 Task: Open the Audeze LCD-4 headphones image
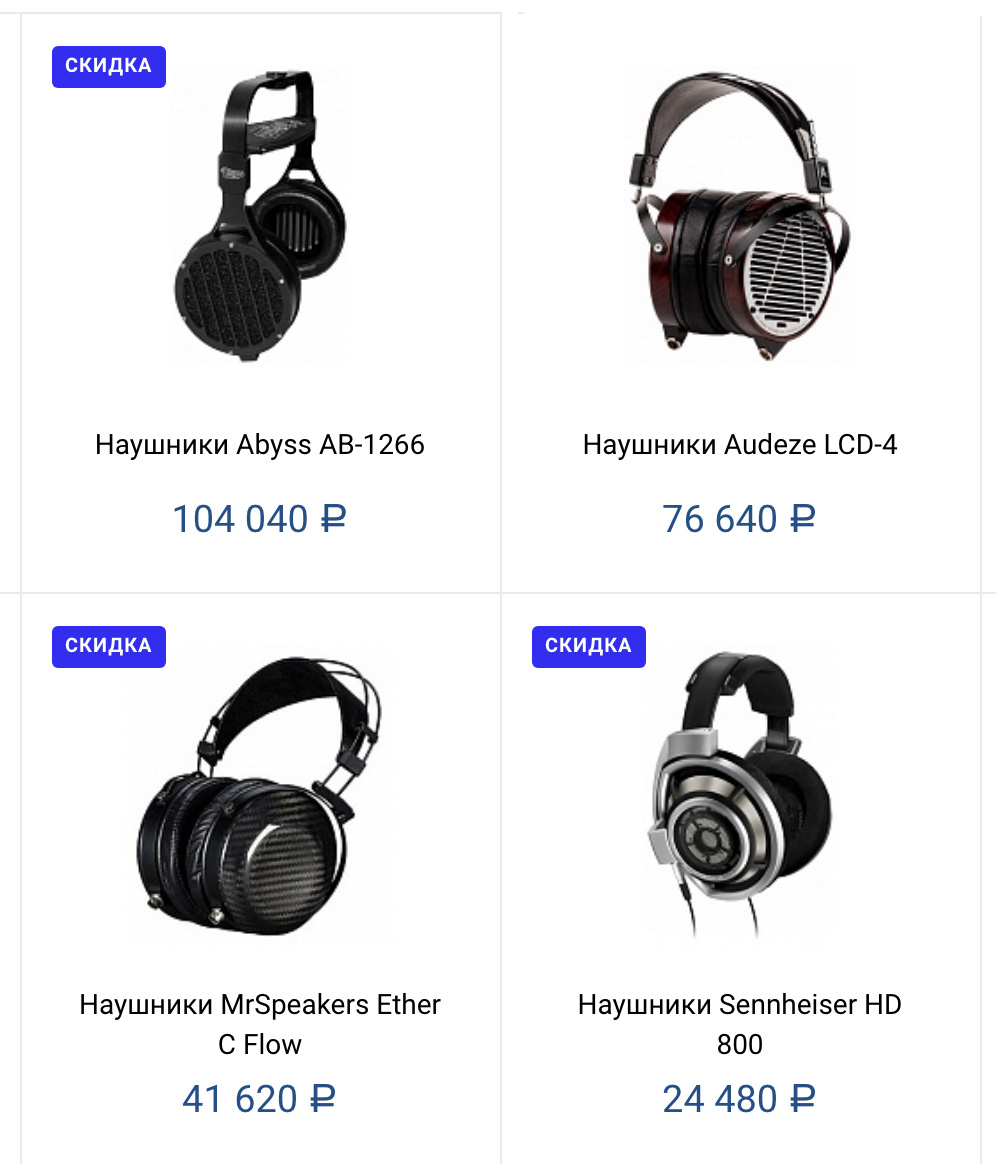(x=740, y=215)
